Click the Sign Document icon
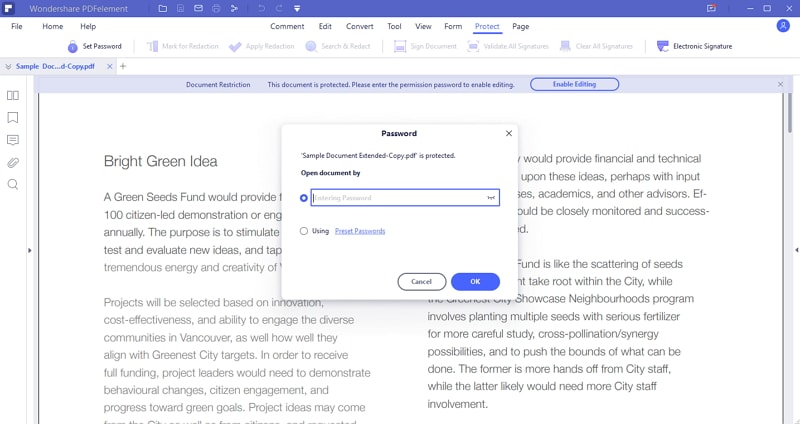Viewport: 800px width, 424px height. tap(400, 46)
